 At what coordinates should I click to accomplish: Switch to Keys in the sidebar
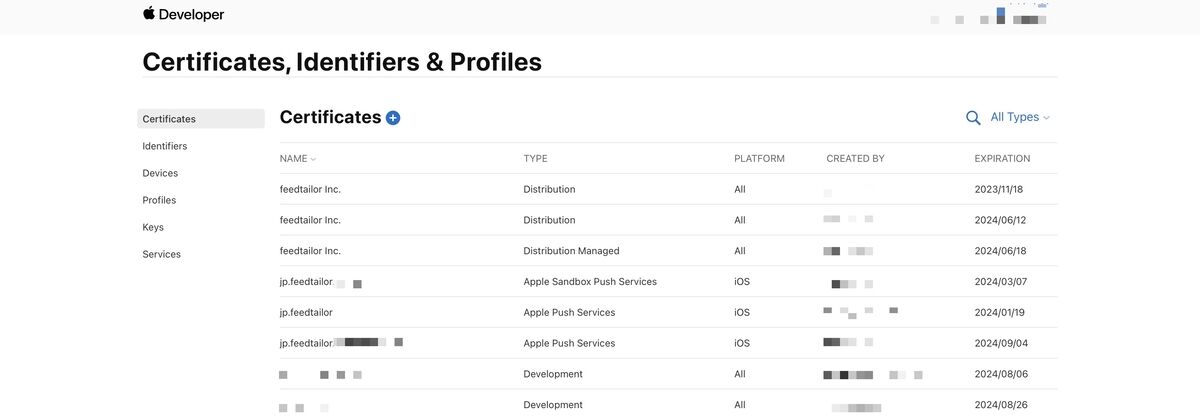tap(153, 227)
